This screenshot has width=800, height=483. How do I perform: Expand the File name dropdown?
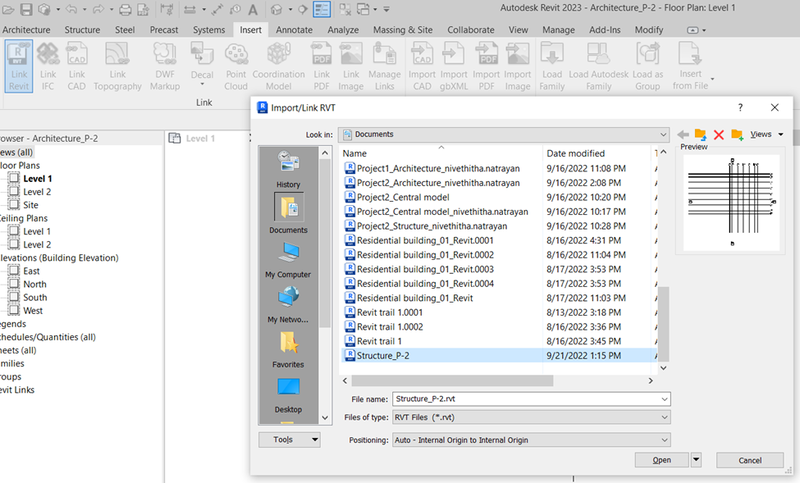coord(664,399)
